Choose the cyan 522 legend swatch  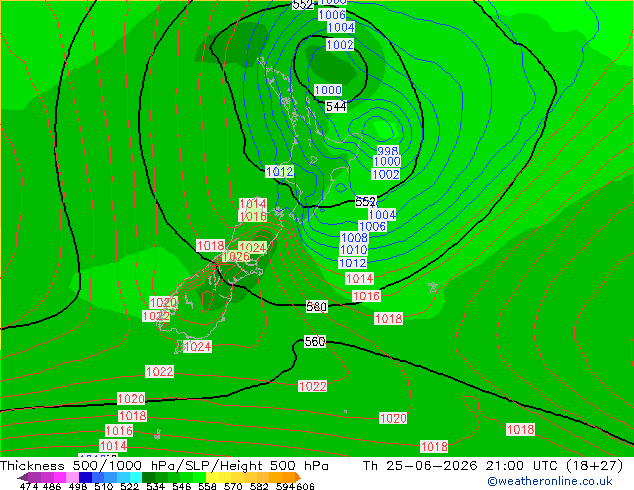135,477
